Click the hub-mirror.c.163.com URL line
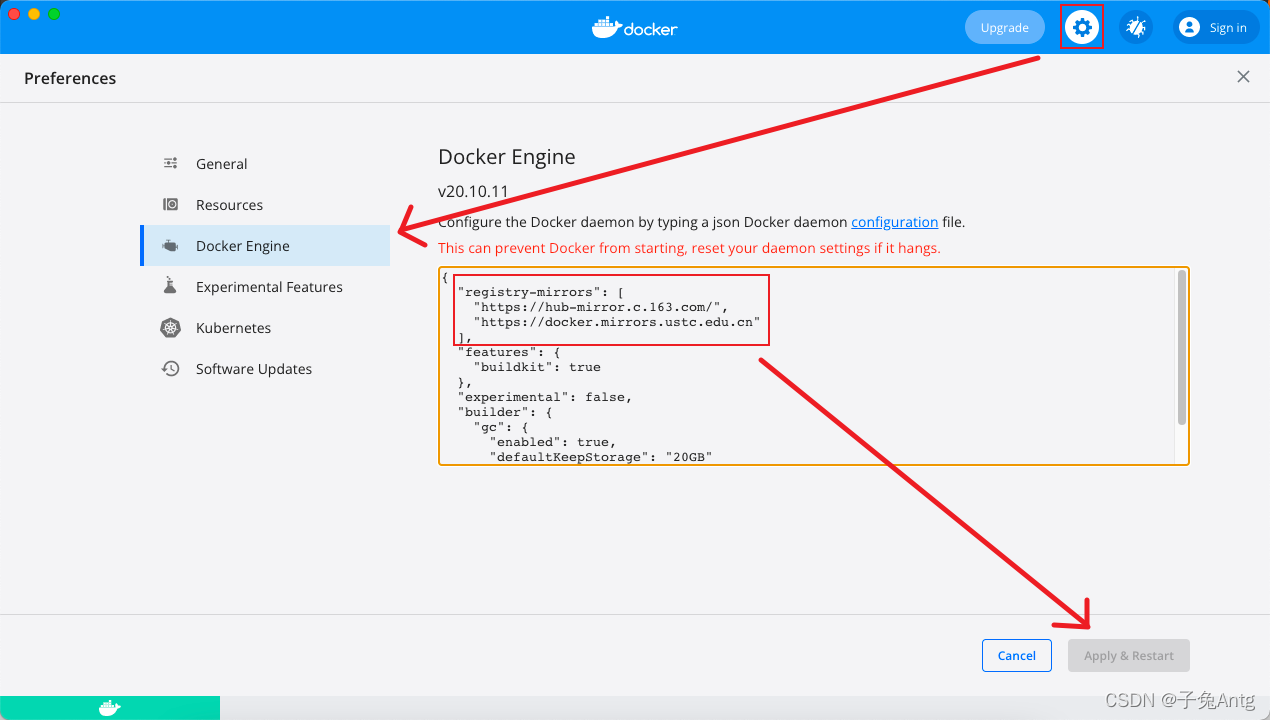Screen dimensions: 1270x720 (601, 307)
